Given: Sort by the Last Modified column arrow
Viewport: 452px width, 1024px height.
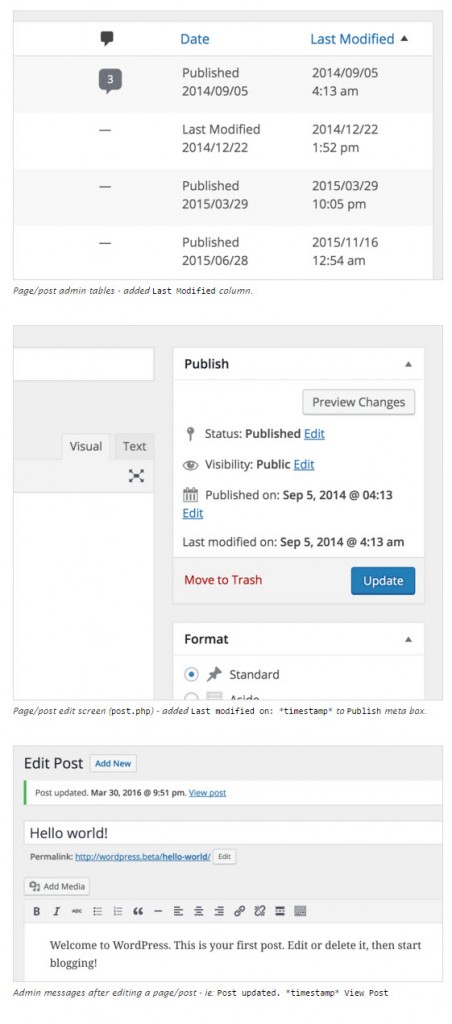Looking at the screenshot, I should [404, 39].
